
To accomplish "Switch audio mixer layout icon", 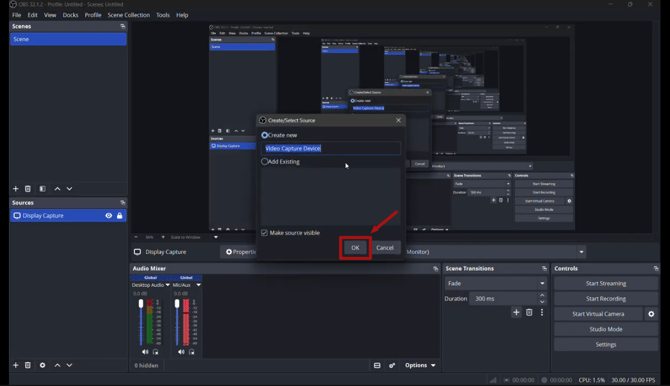I will (377, 365).
